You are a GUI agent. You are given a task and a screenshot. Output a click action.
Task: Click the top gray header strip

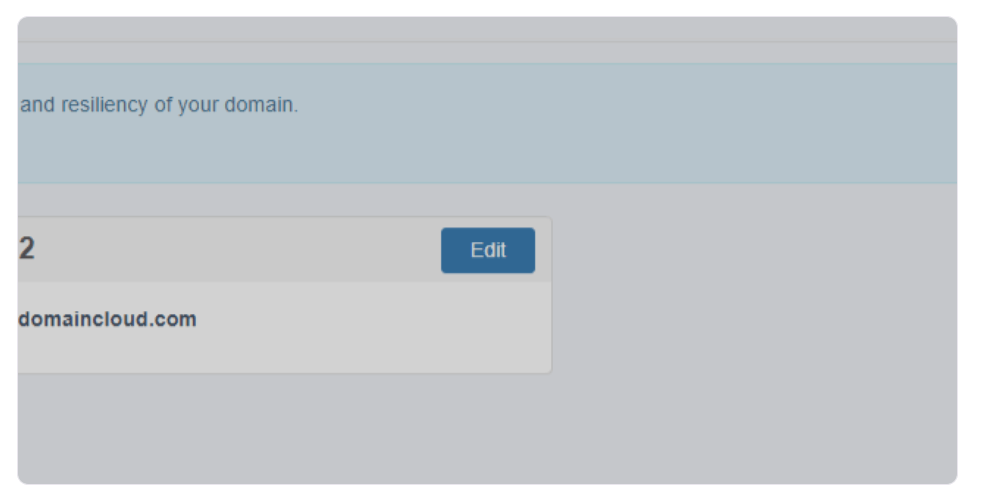pyautogui.click(x=487, y=29)
